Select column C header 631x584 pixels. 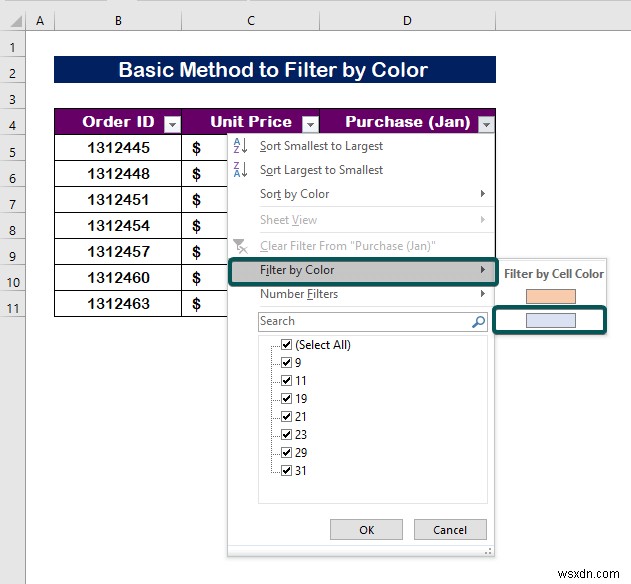(x=250, y=21)
